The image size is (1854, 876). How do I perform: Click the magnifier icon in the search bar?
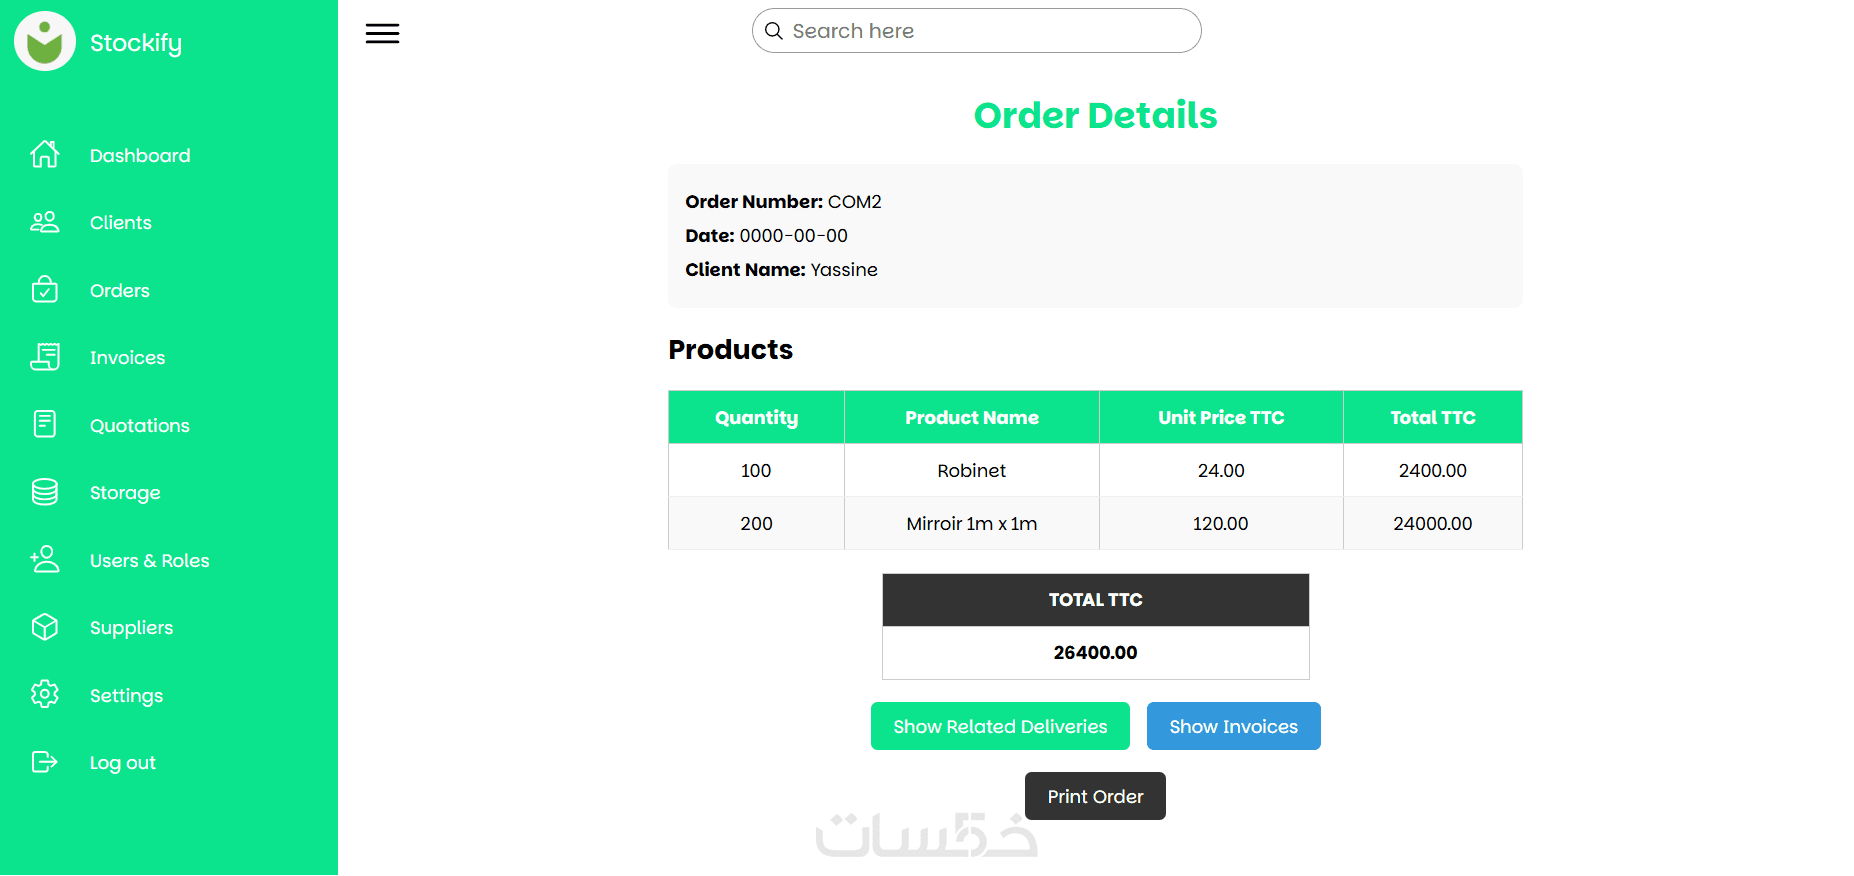[774, 31]
